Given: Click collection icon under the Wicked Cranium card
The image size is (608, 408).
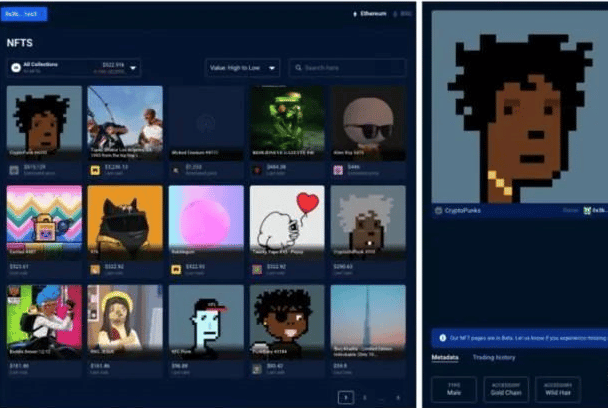Looking at the screenshot, I should (176, 170).
